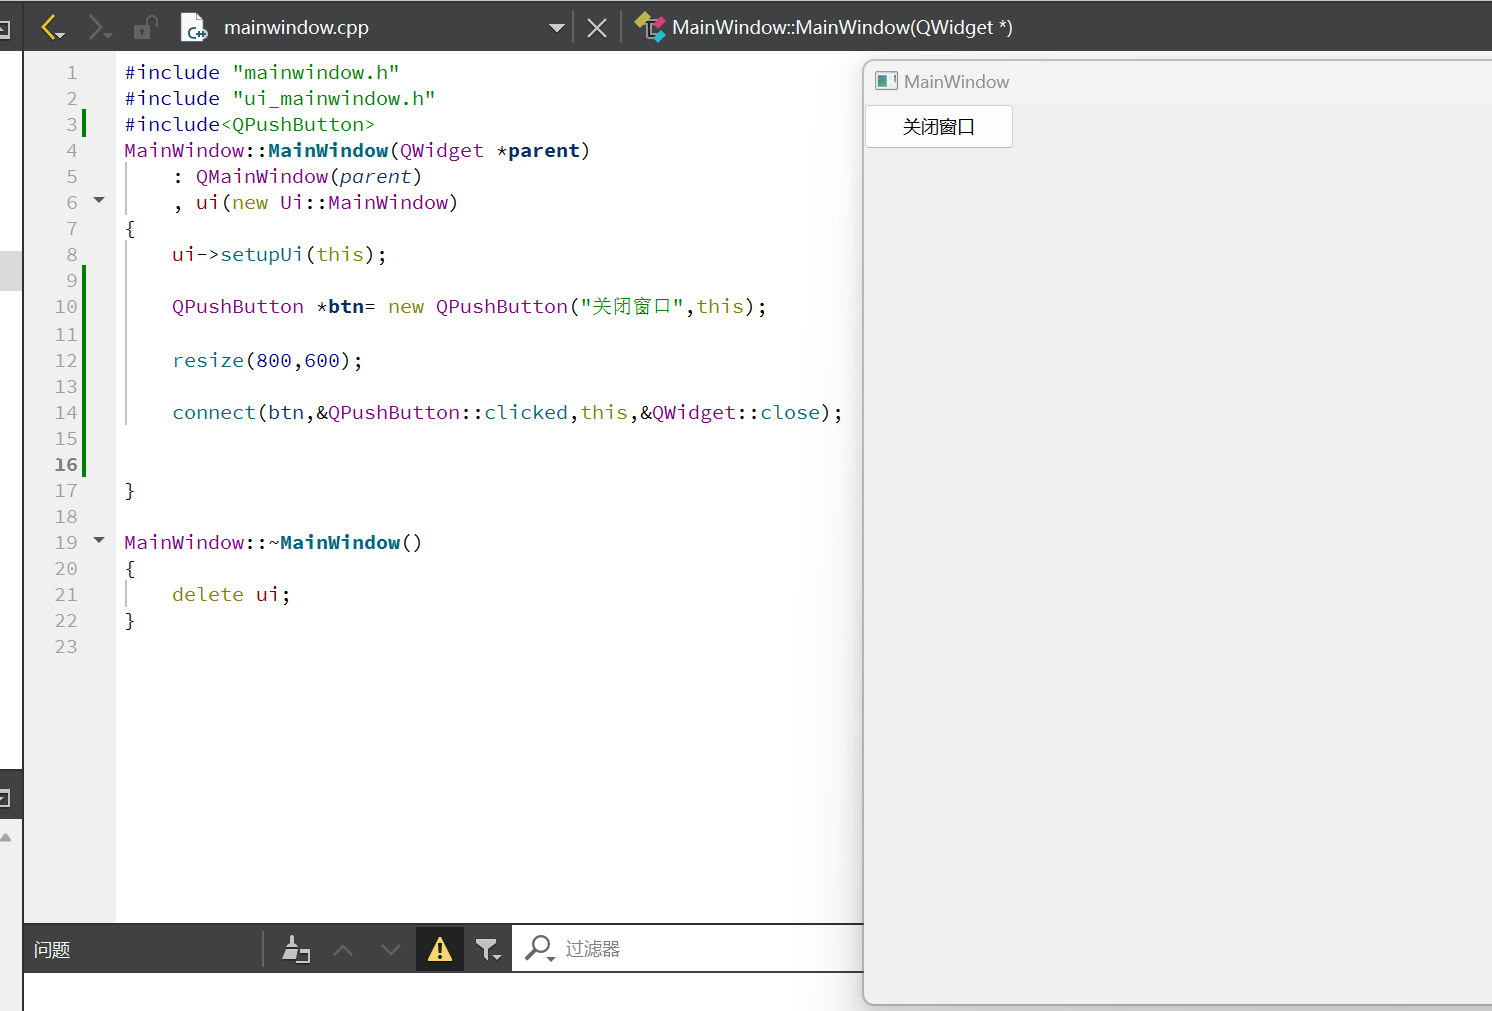This screenshot has width=1492, height=1011.
Task: Click line number 1 in the gutter
Action: pos(72,72)
